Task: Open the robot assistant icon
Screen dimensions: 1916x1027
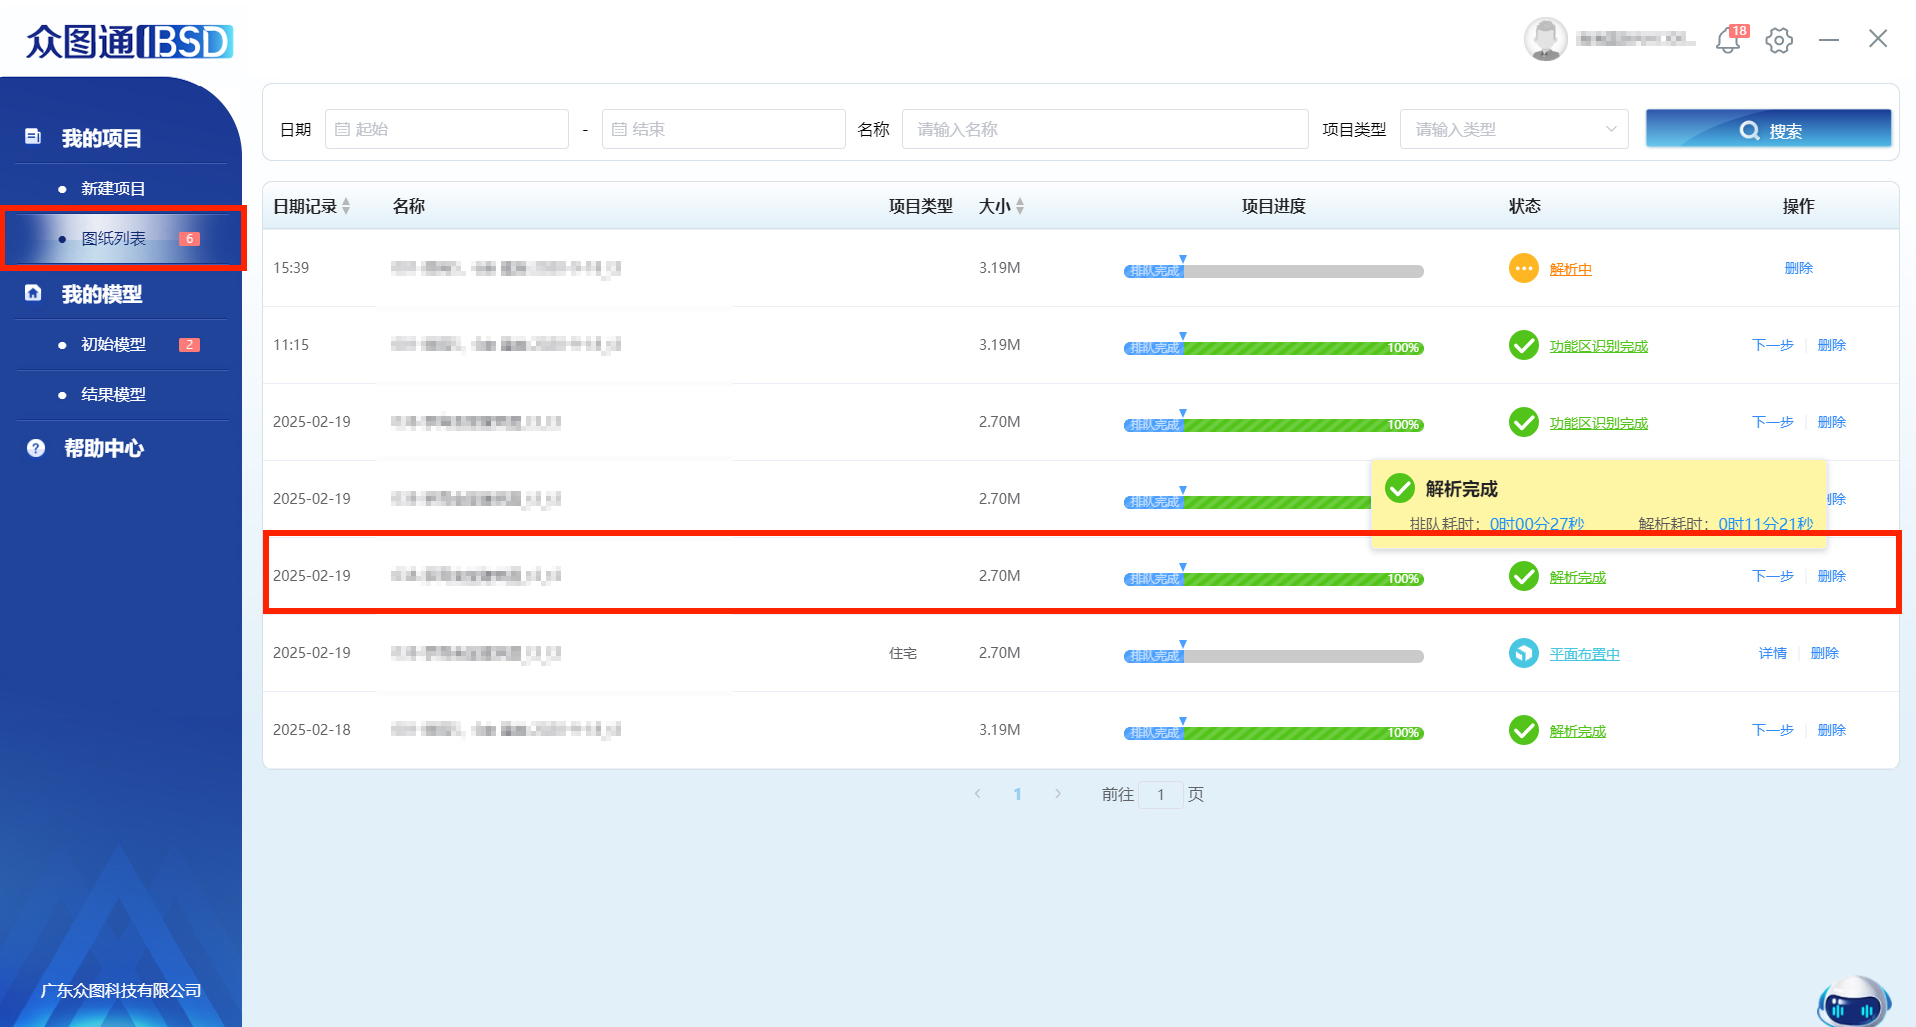Action: (x=1852, y=1003)
